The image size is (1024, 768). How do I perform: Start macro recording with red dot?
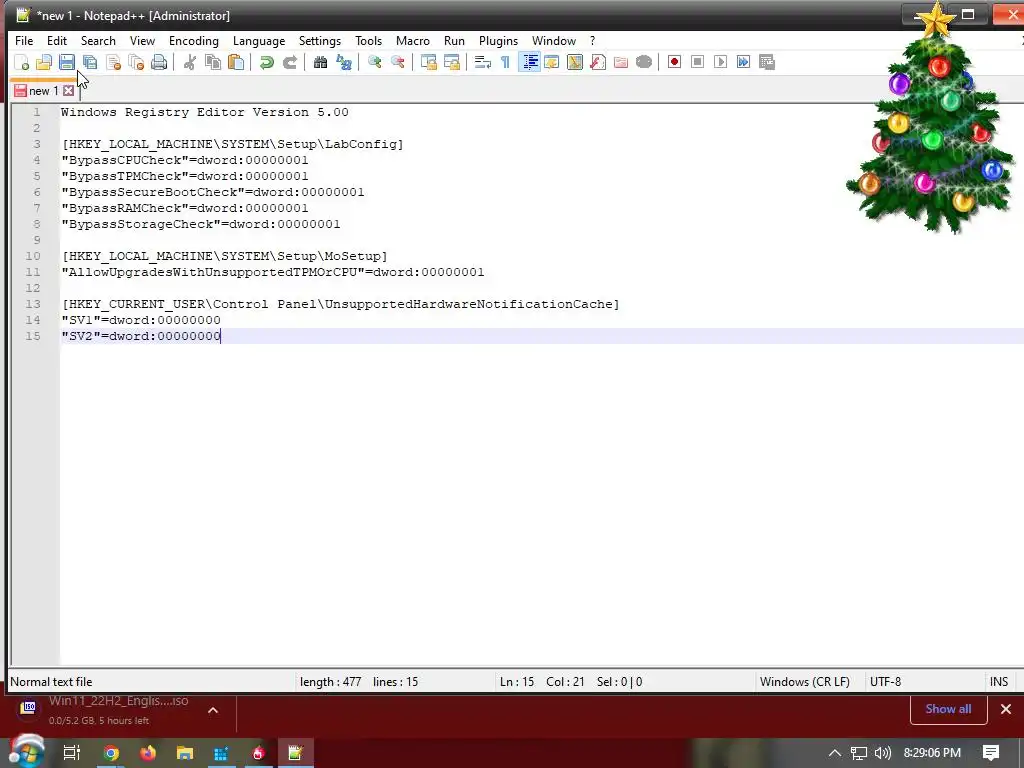(x=675, y=62)
